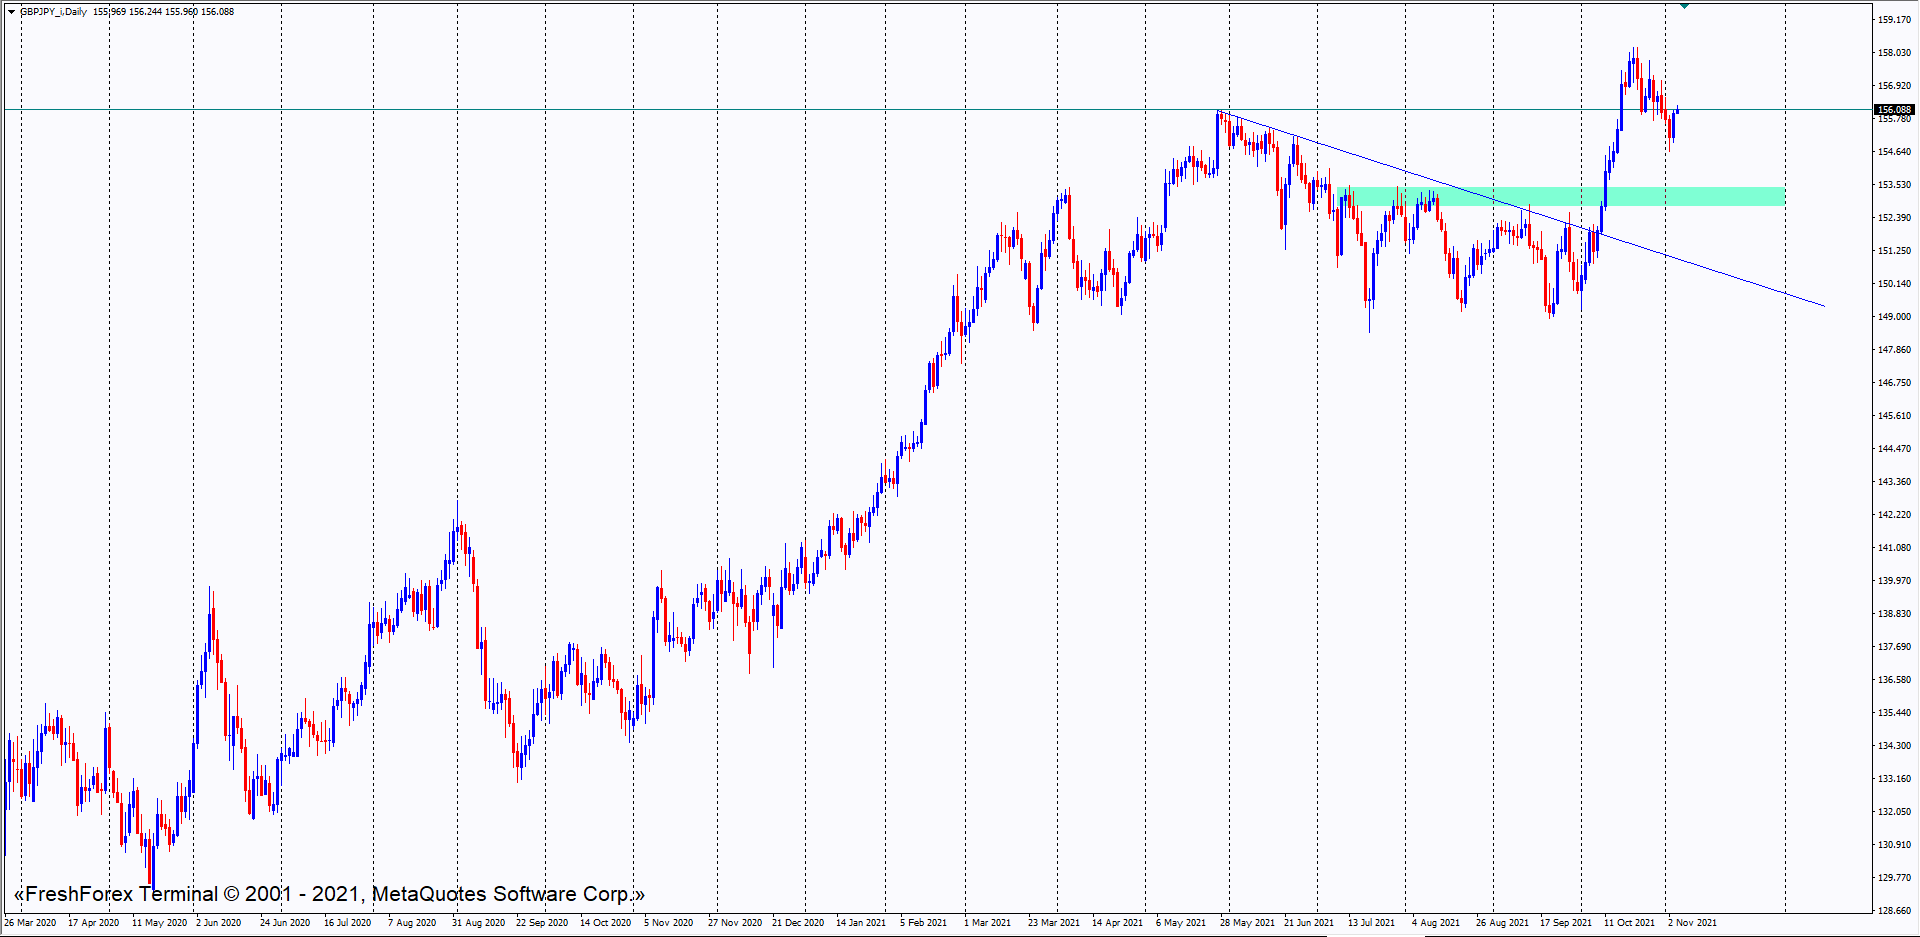Click the teal chart shift triangle marker

1685,6
